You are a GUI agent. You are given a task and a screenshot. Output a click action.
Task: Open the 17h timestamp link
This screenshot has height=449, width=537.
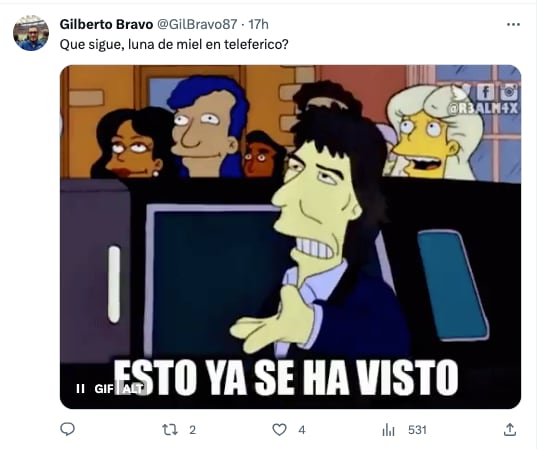258,24
